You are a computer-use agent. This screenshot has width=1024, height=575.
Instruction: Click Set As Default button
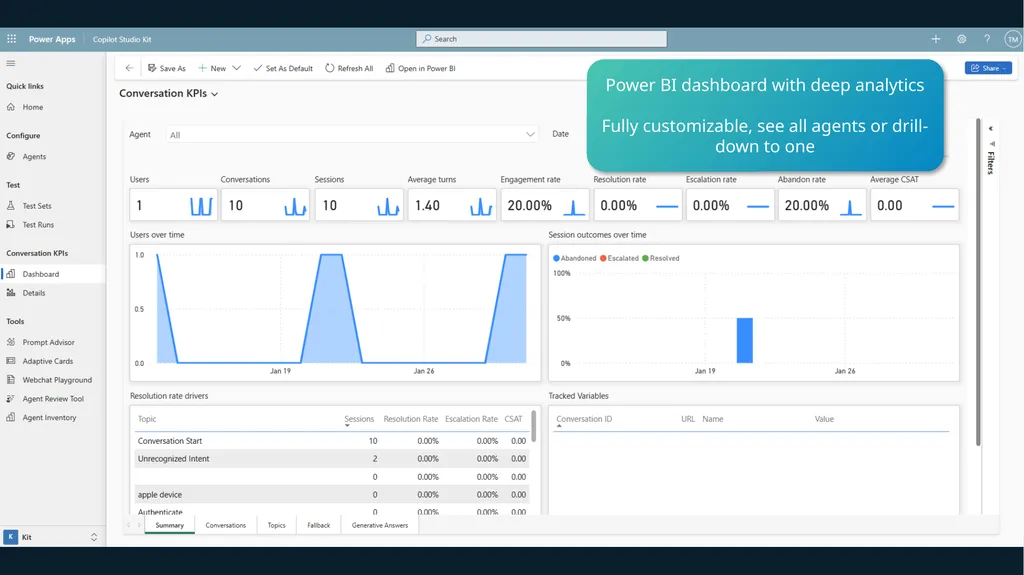283,68
